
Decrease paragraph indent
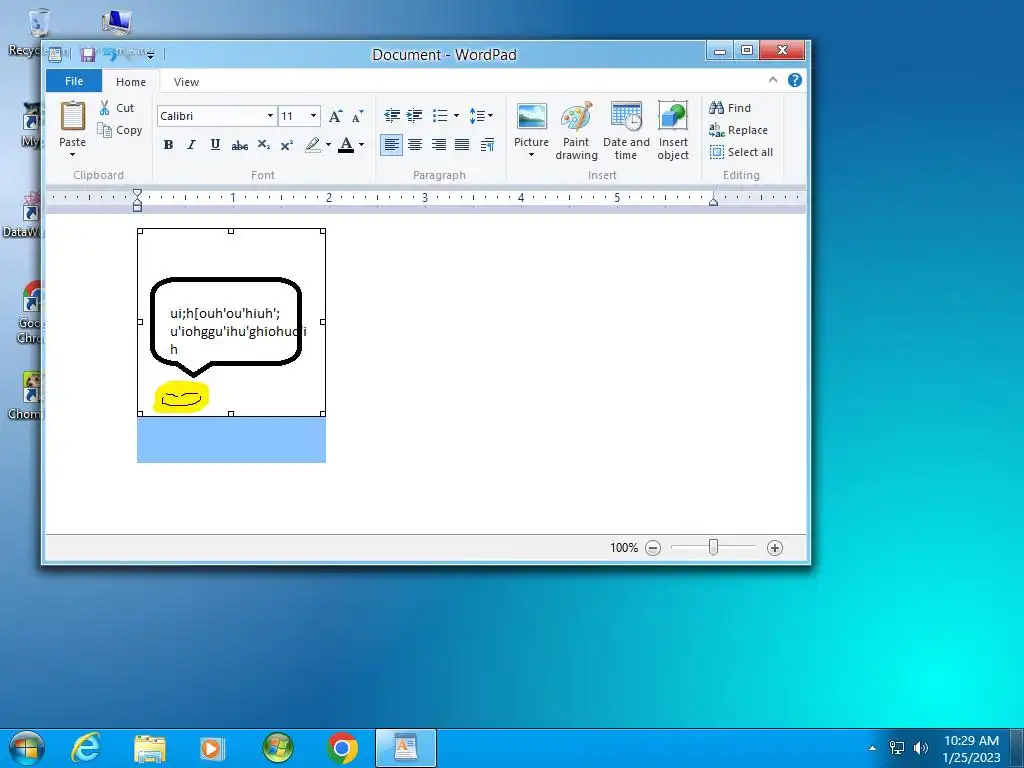tap(392, 116)
